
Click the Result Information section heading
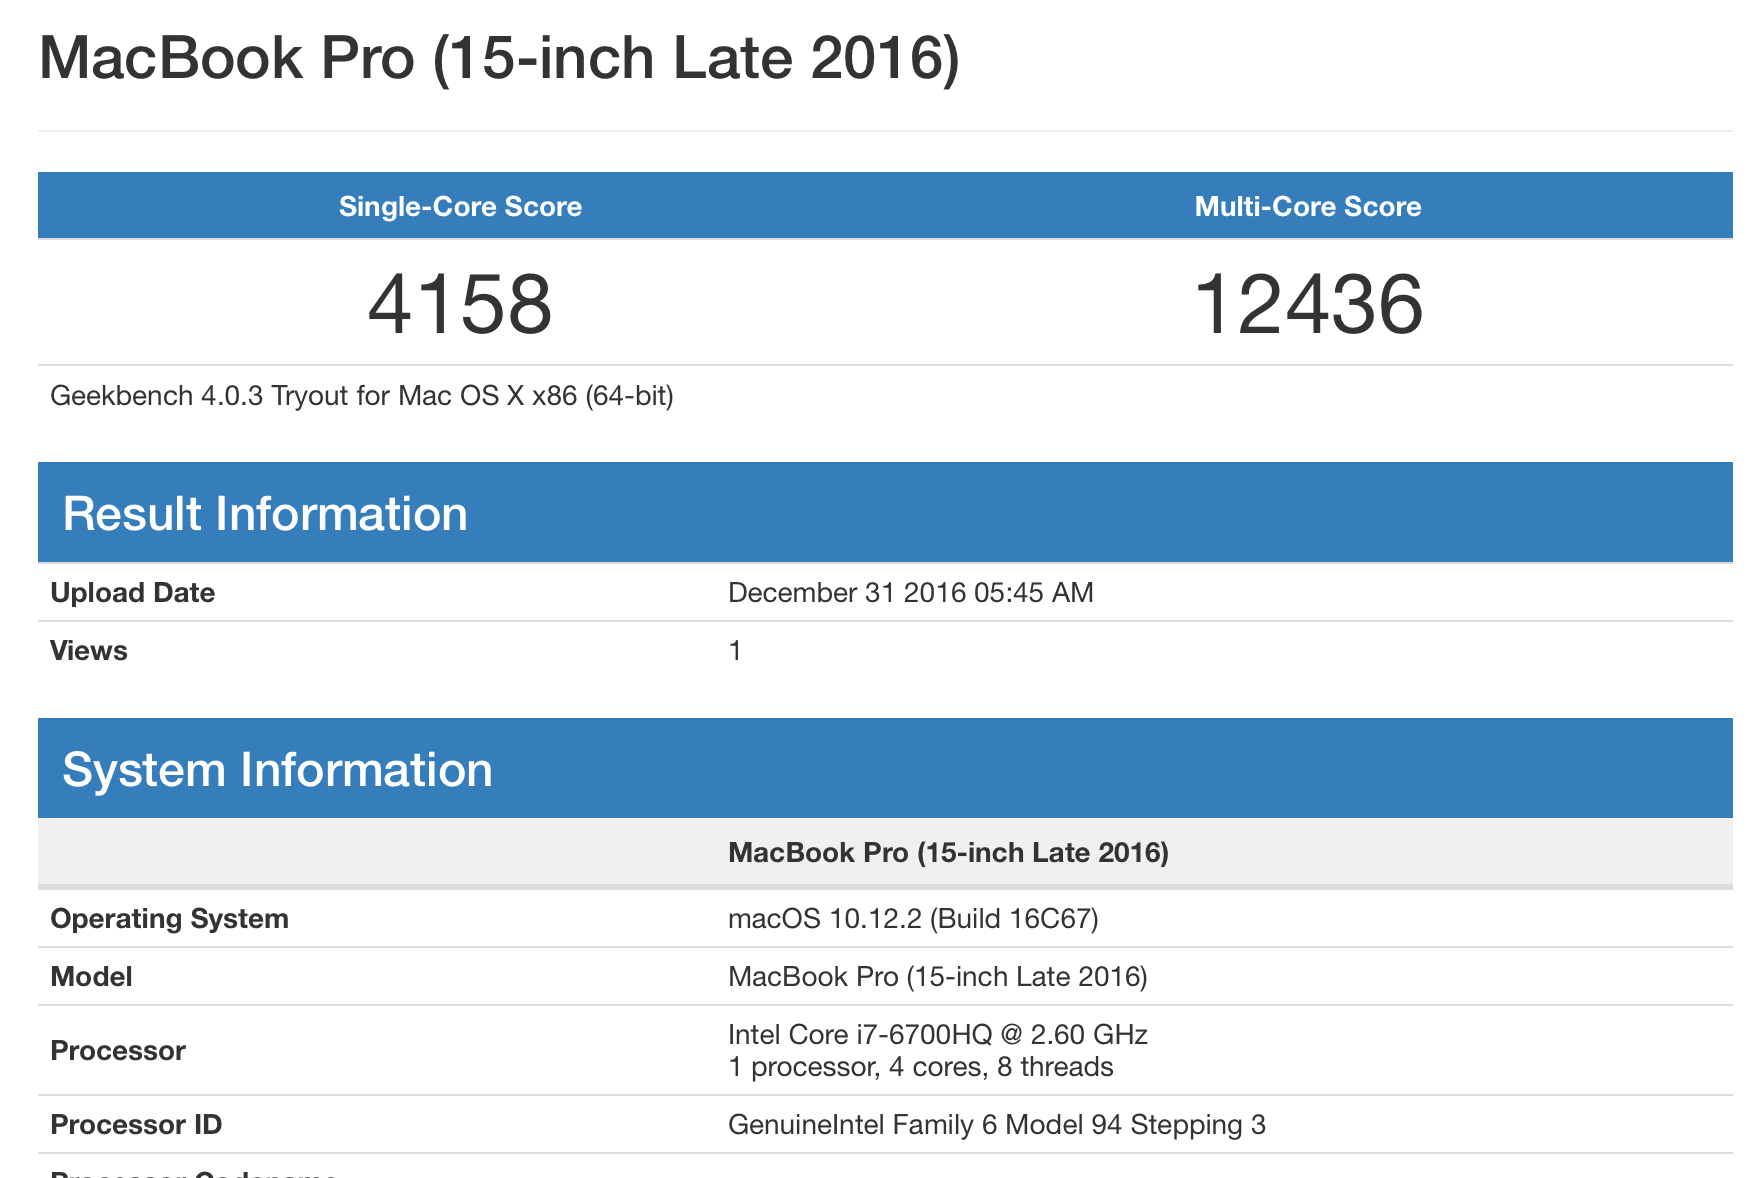coord(265,514)
